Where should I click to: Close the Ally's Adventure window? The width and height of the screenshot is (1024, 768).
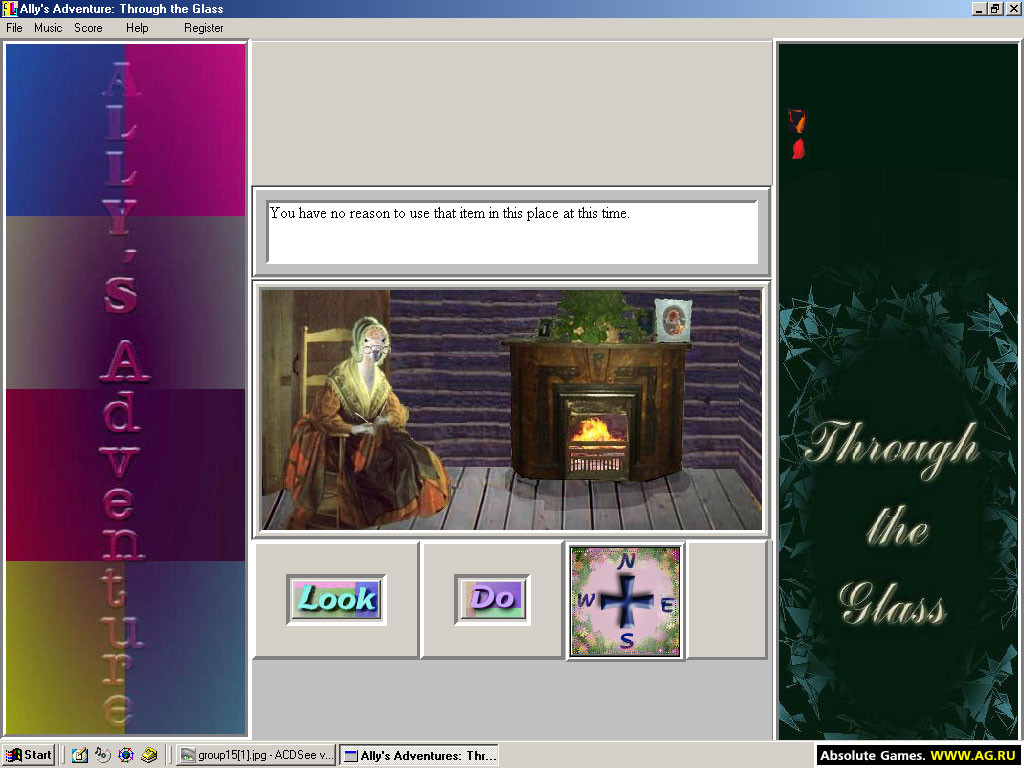[x=1012, y=9]
